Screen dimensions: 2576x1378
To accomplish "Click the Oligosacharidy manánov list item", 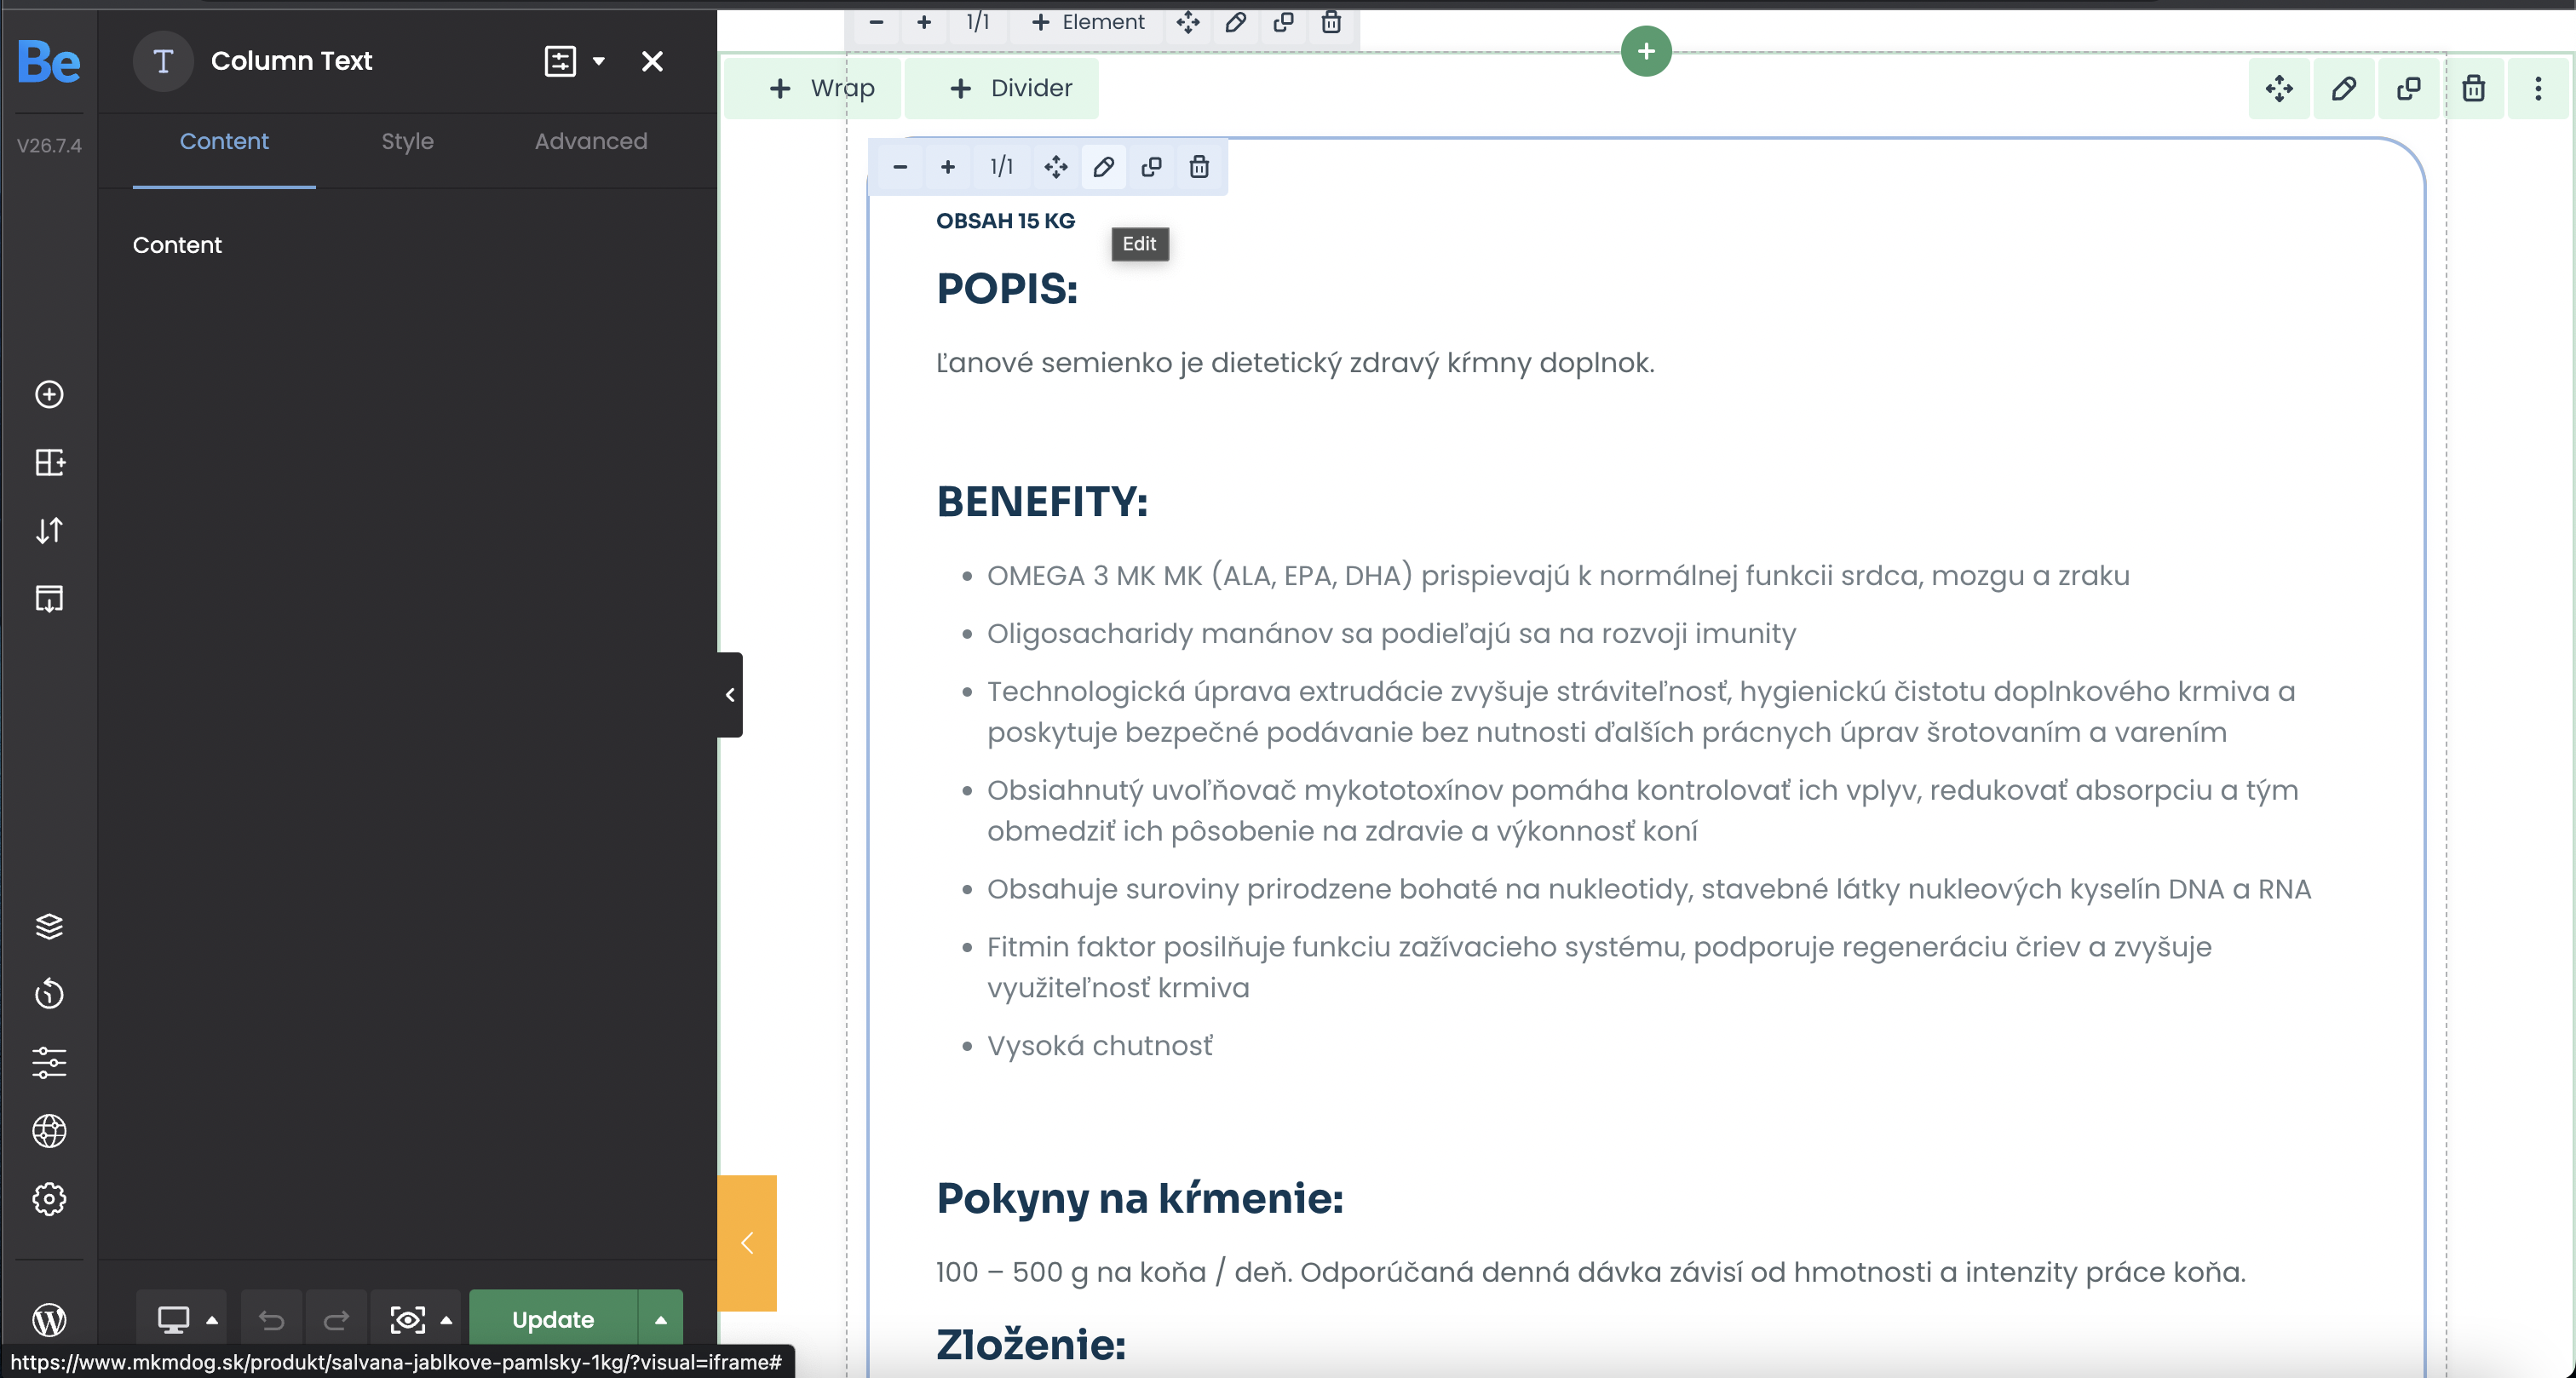I will (x=1391, y=634).
